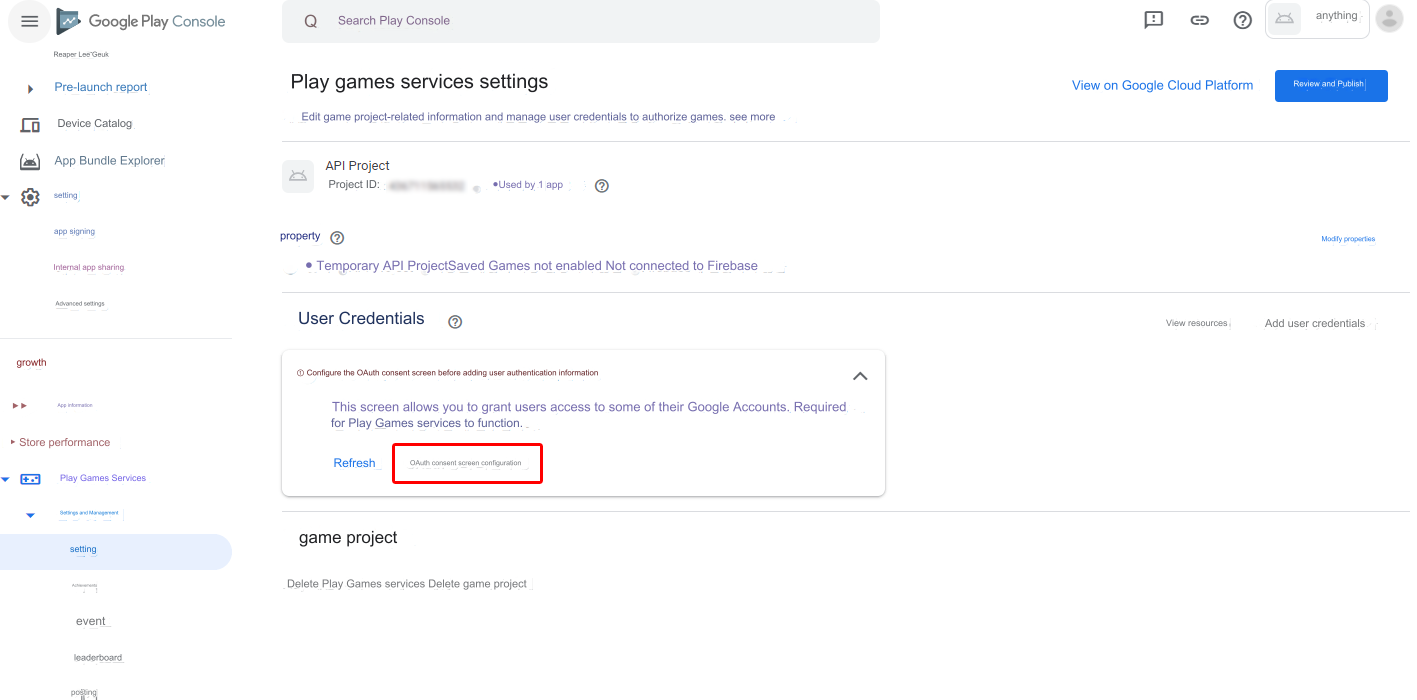The height and width of the screenshot is (700, 1417).
Task: Click Review and Publish button
Action: pos(1331,86)
